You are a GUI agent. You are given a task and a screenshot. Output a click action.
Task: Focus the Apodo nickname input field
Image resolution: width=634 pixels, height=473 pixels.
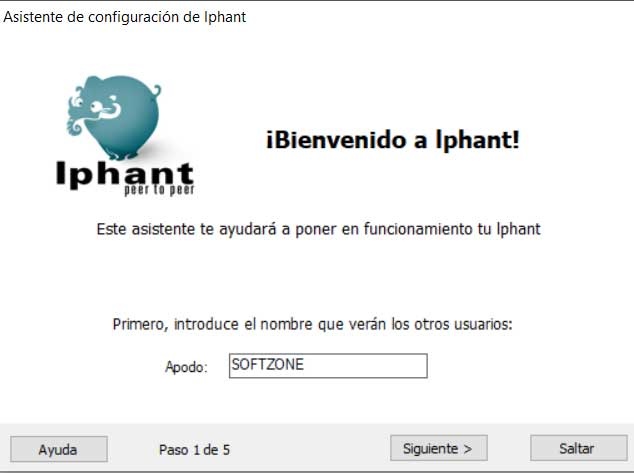point(328,366)
